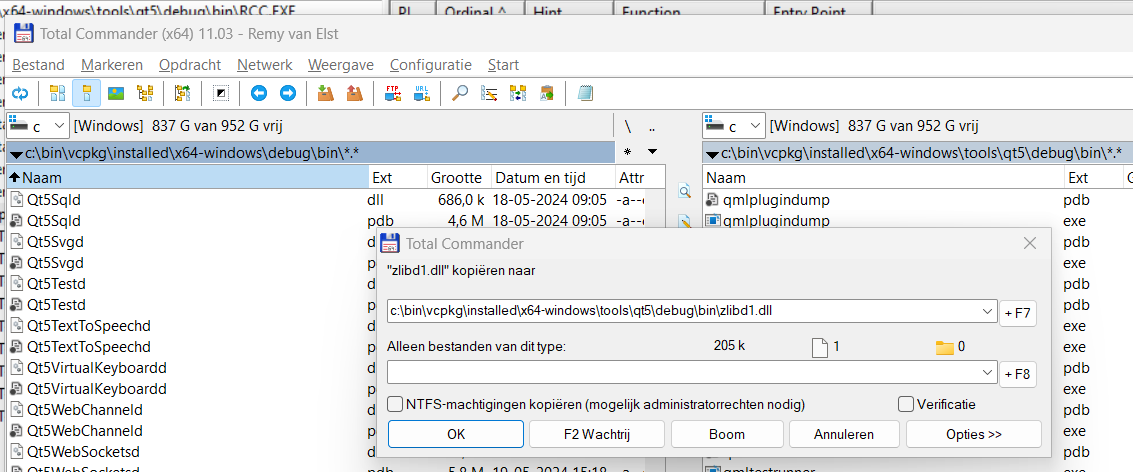This screenshot has width=1133, height=472.
Task: Click the branch view toolbar icon
Action: (x=182, y=93)
